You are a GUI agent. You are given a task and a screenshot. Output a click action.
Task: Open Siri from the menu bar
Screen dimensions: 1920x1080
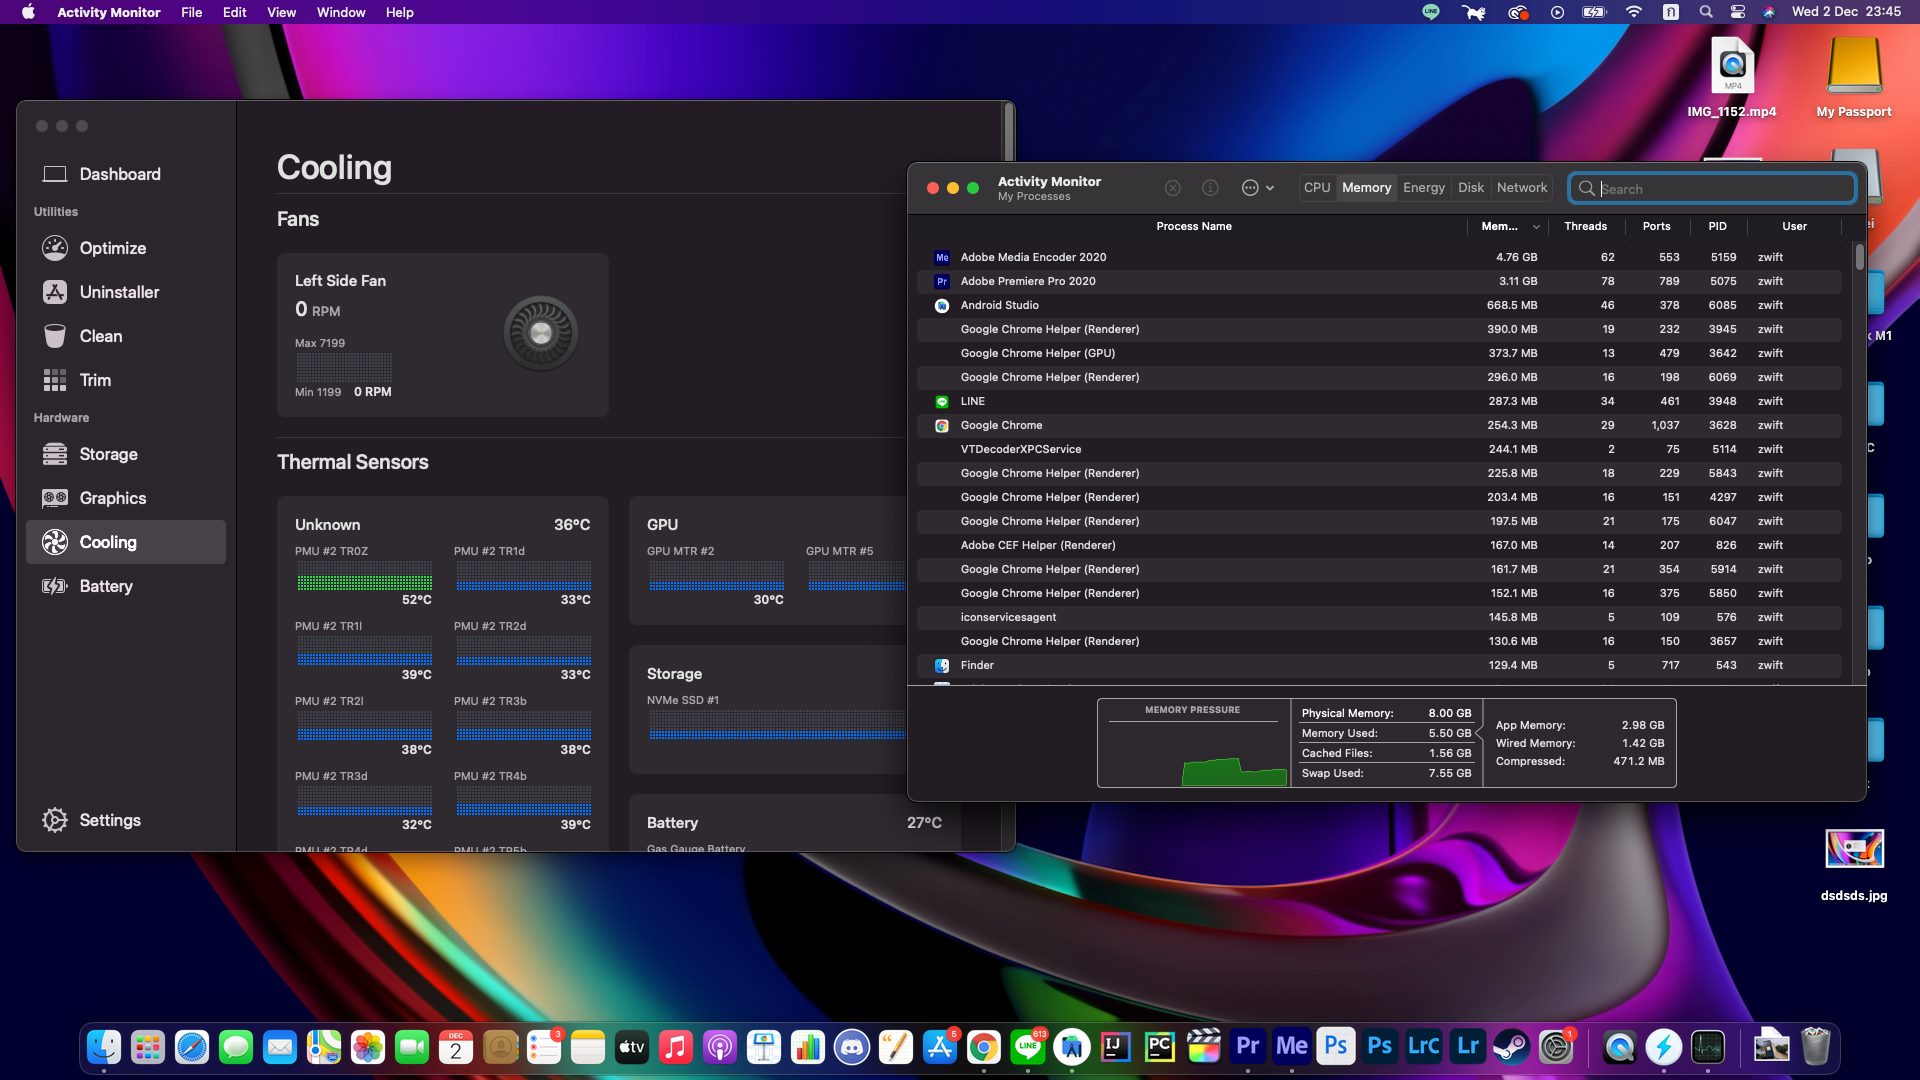tap(1769, 12)
